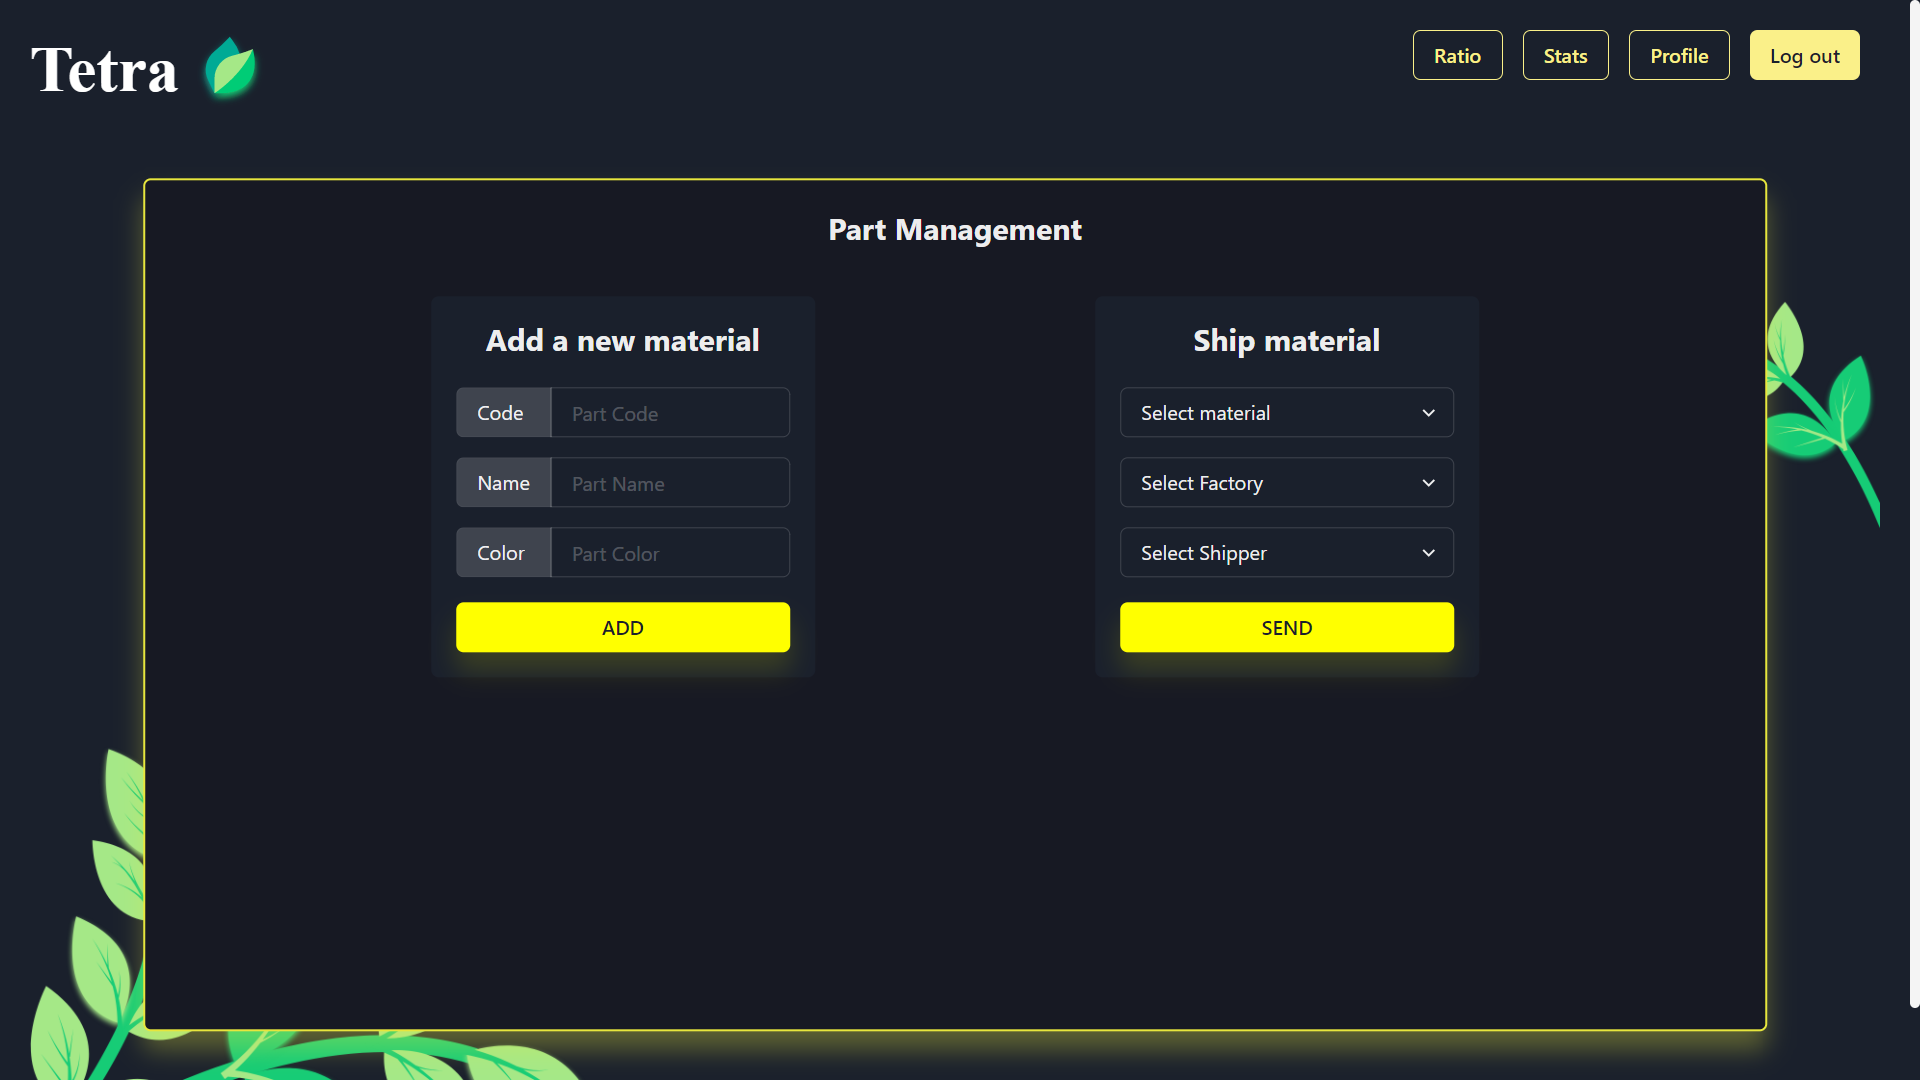
Task: Click the Code label addon
Action: pos(503,413)
